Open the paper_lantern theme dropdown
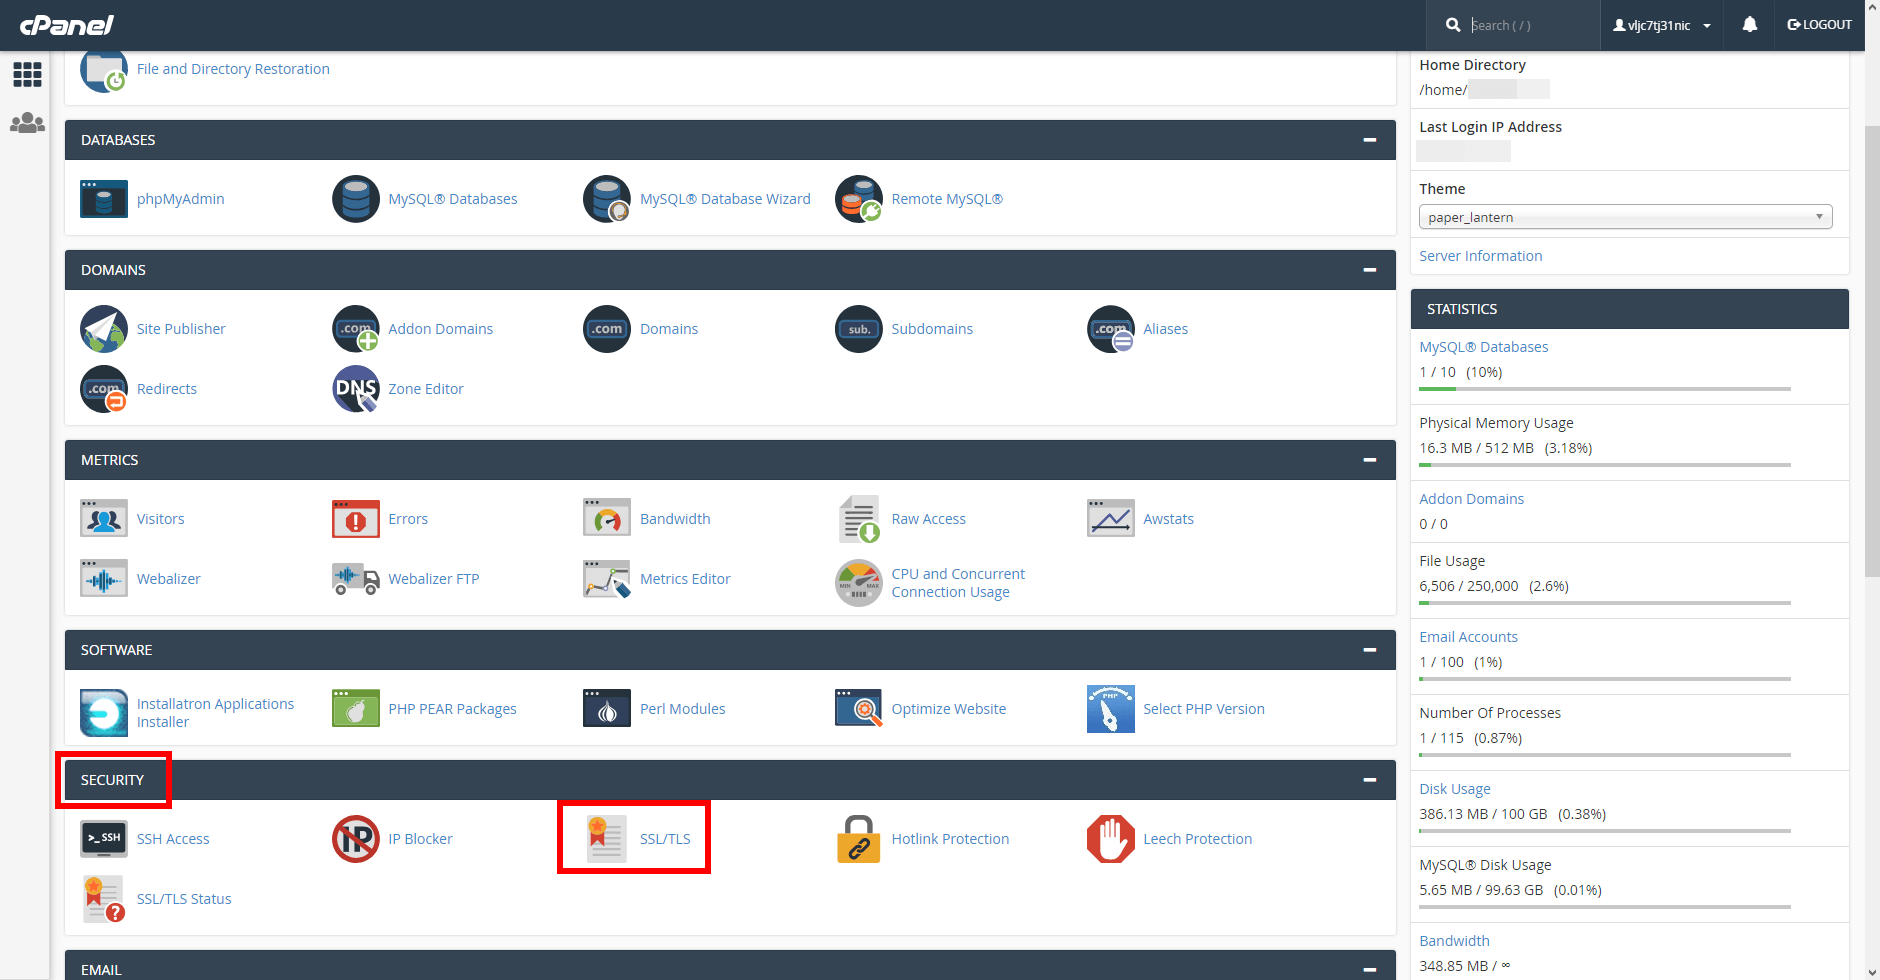Image resolution: width=1880 pixels, height=980 pixels. [1626, 217]
